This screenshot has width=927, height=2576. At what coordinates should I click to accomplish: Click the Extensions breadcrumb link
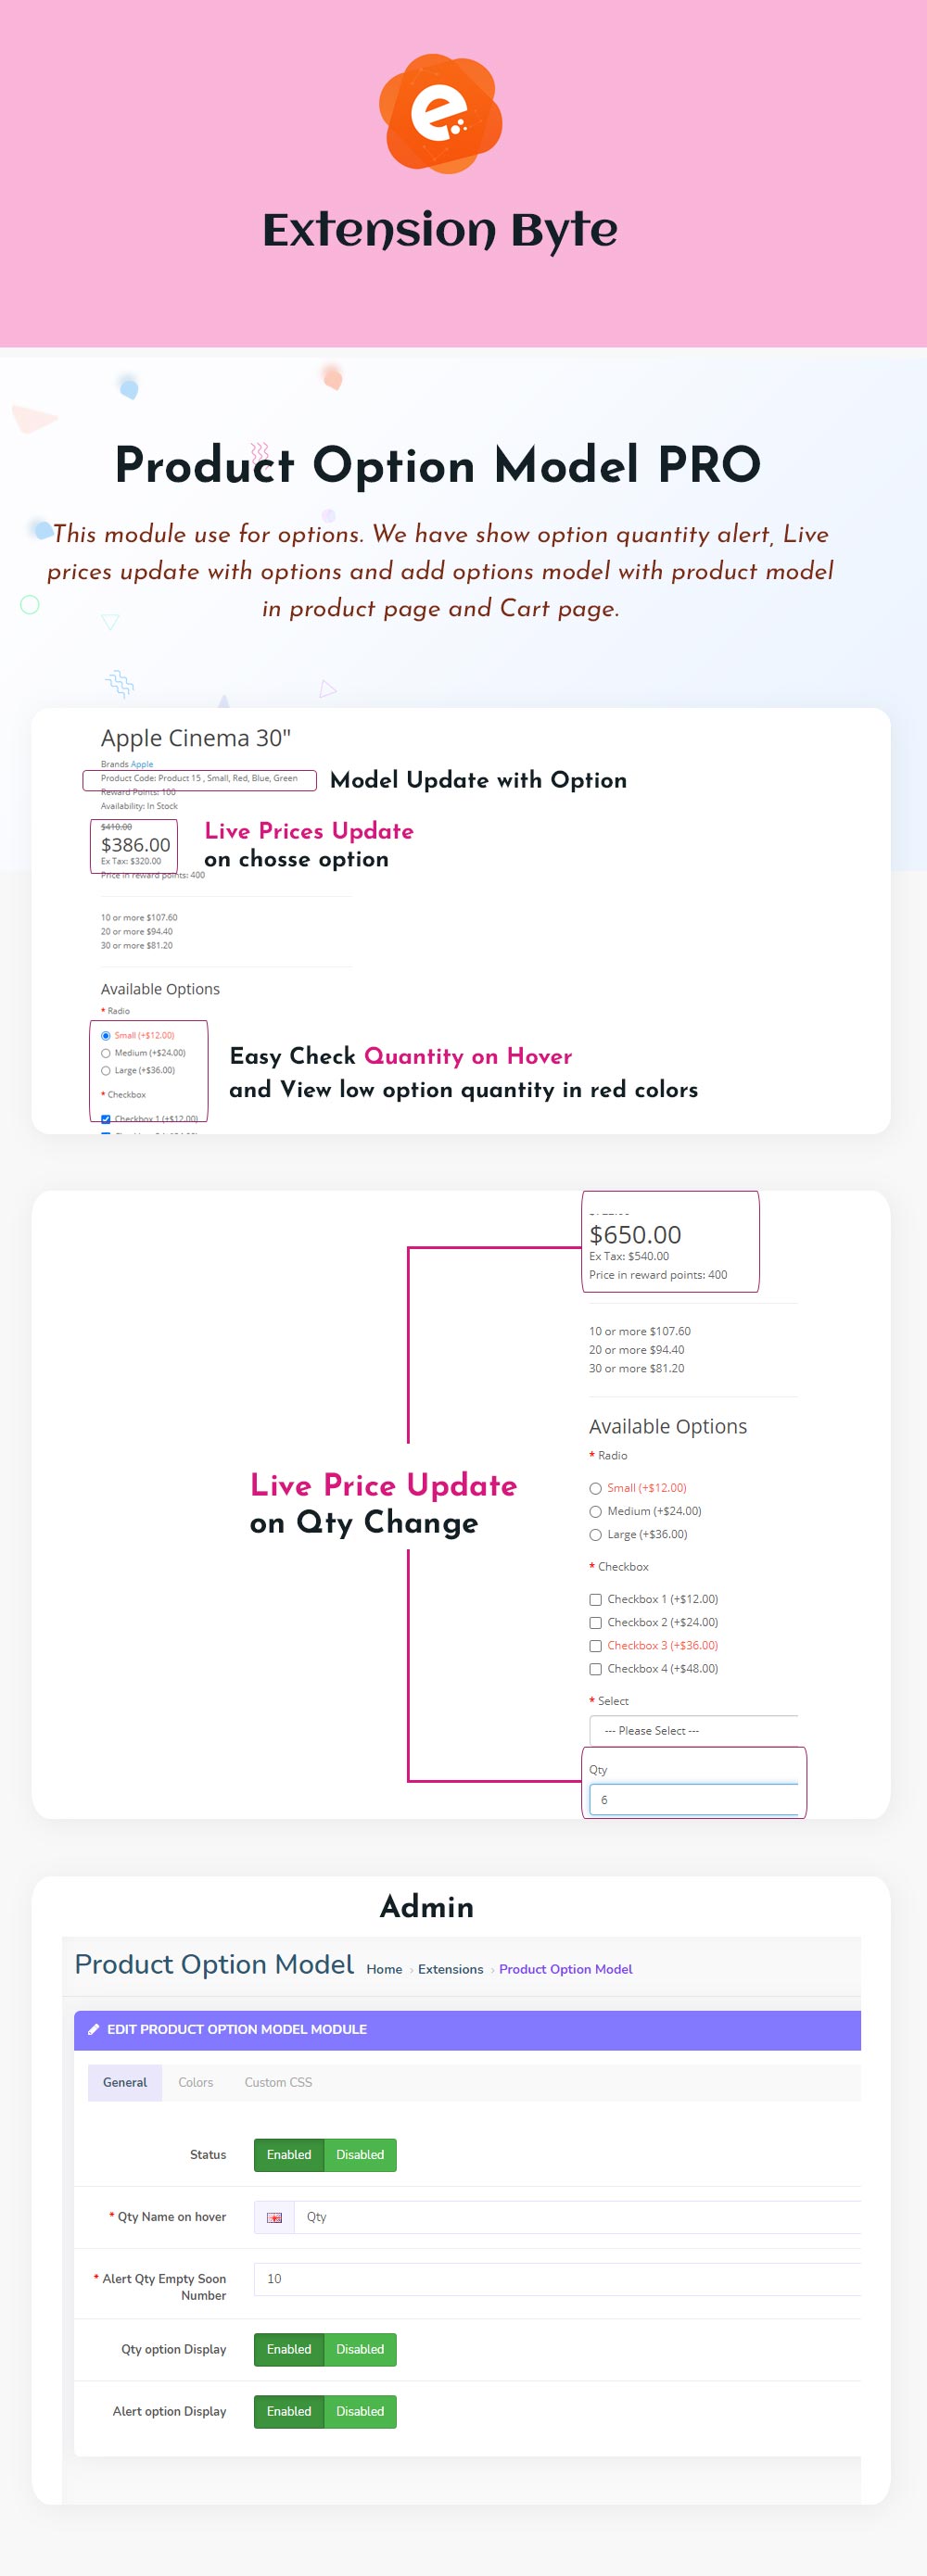(451, 1969)
